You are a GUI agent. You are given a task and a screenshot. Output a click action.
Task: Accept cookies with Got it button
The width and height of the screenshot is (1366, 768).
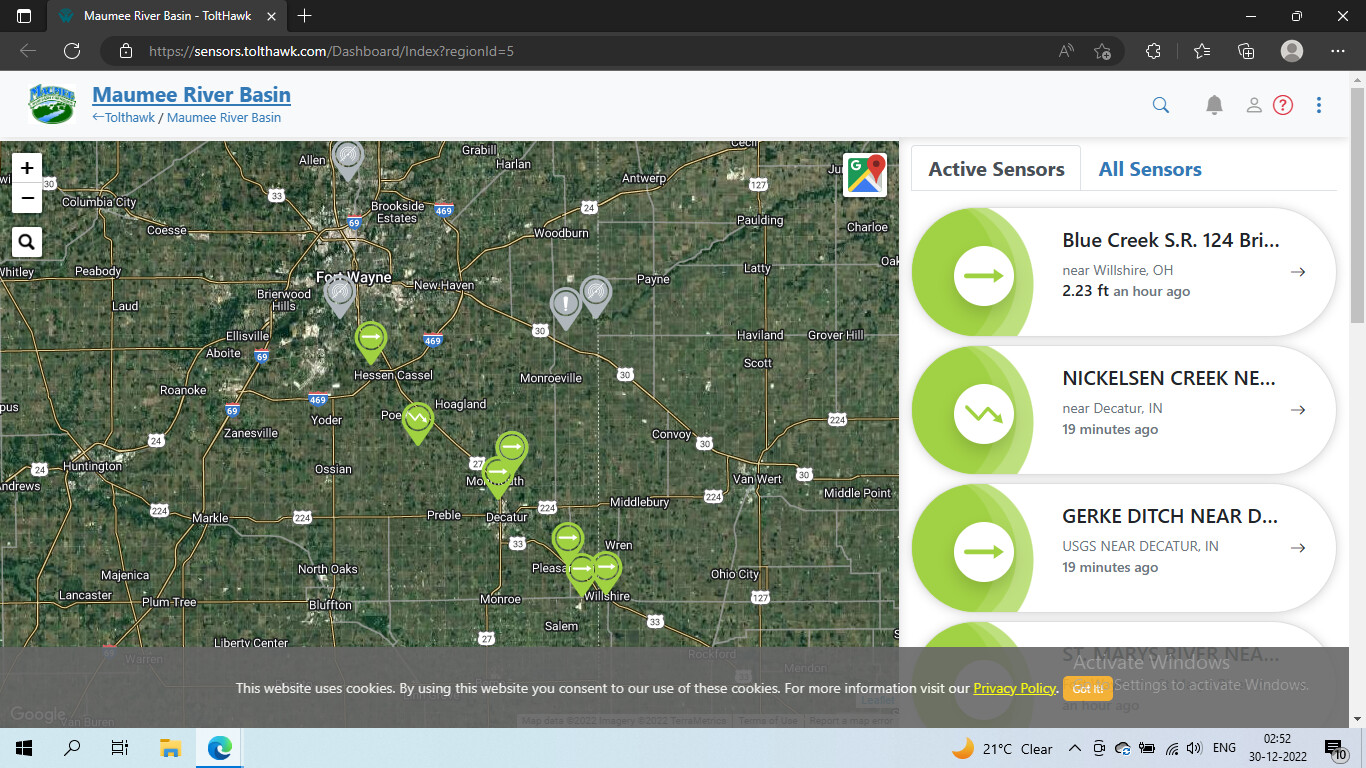(x=1087, y=689)
